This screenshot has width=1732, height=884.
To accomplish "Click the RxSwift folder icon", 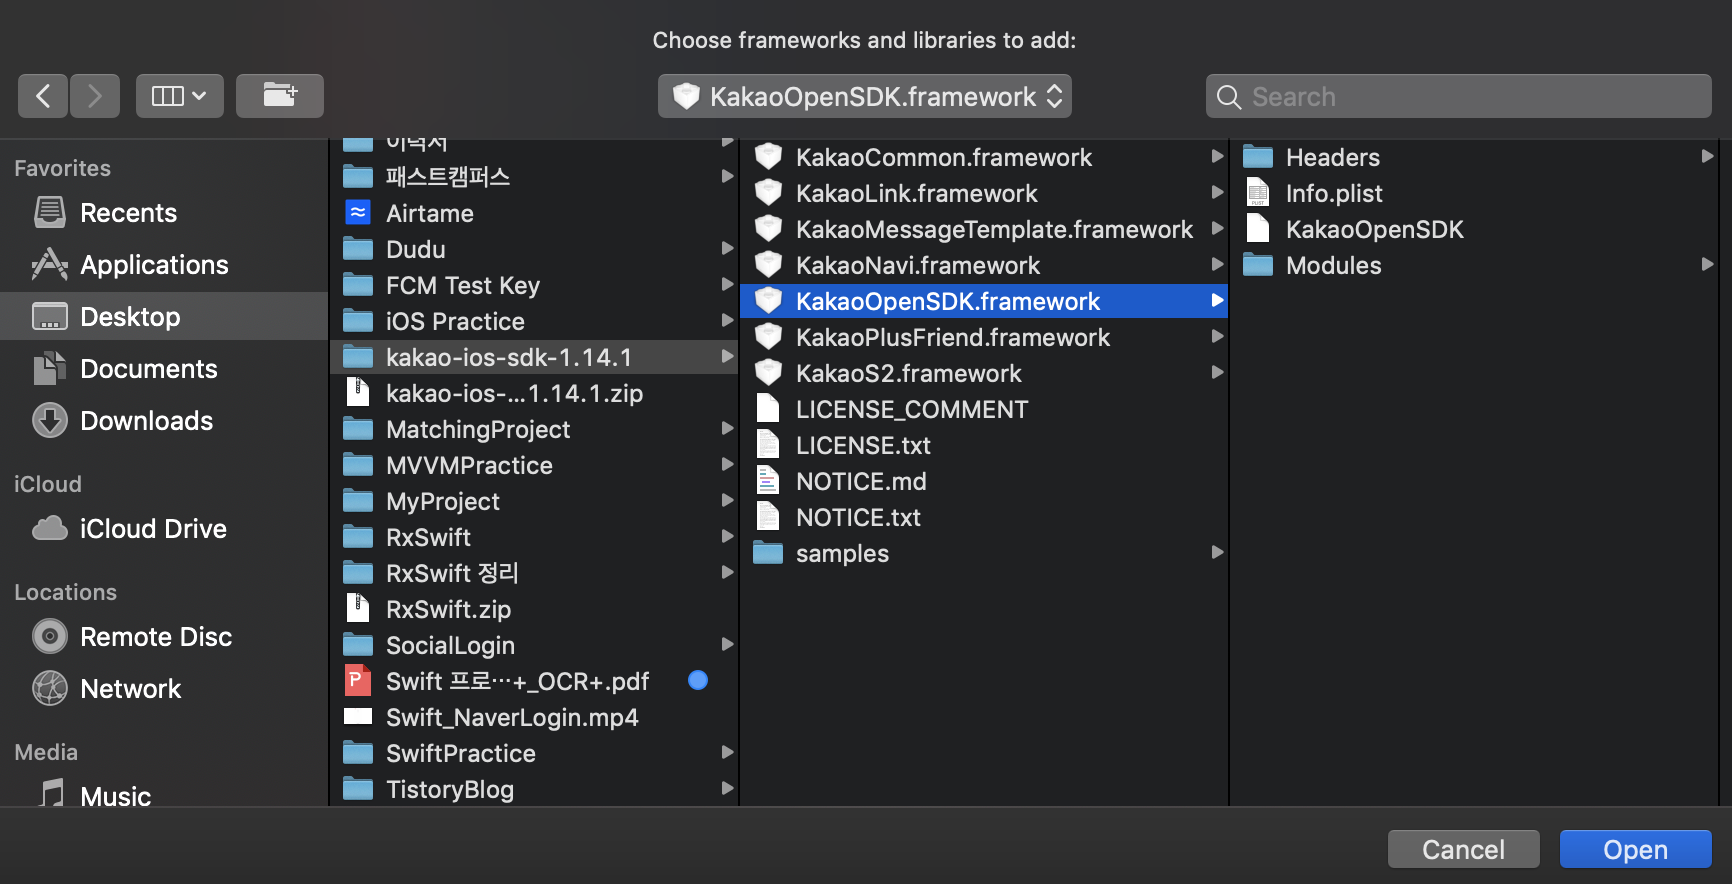I will tap(358, 537).
